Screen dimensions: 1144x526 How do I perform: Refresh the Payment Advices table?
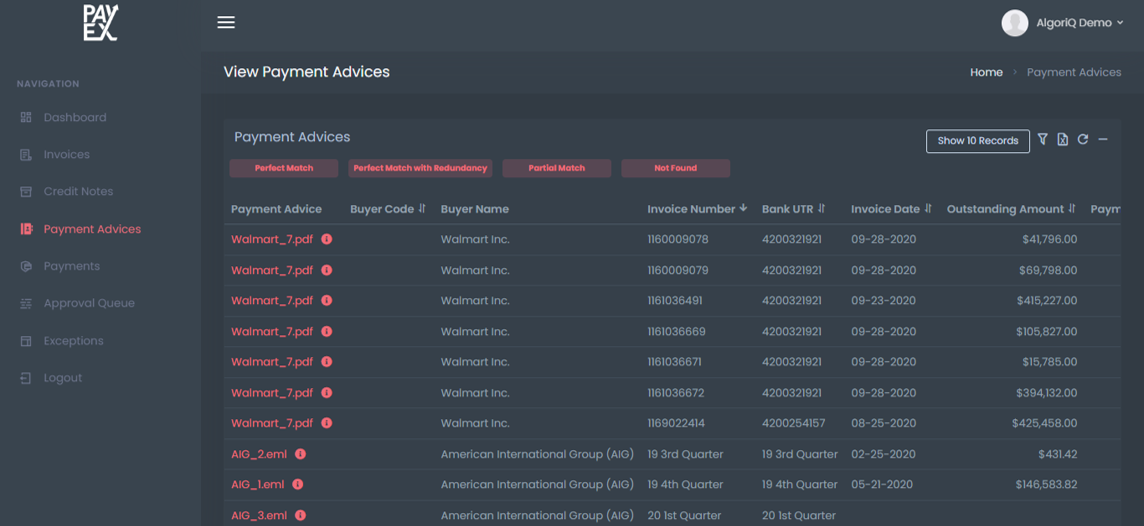[1082, 140]
